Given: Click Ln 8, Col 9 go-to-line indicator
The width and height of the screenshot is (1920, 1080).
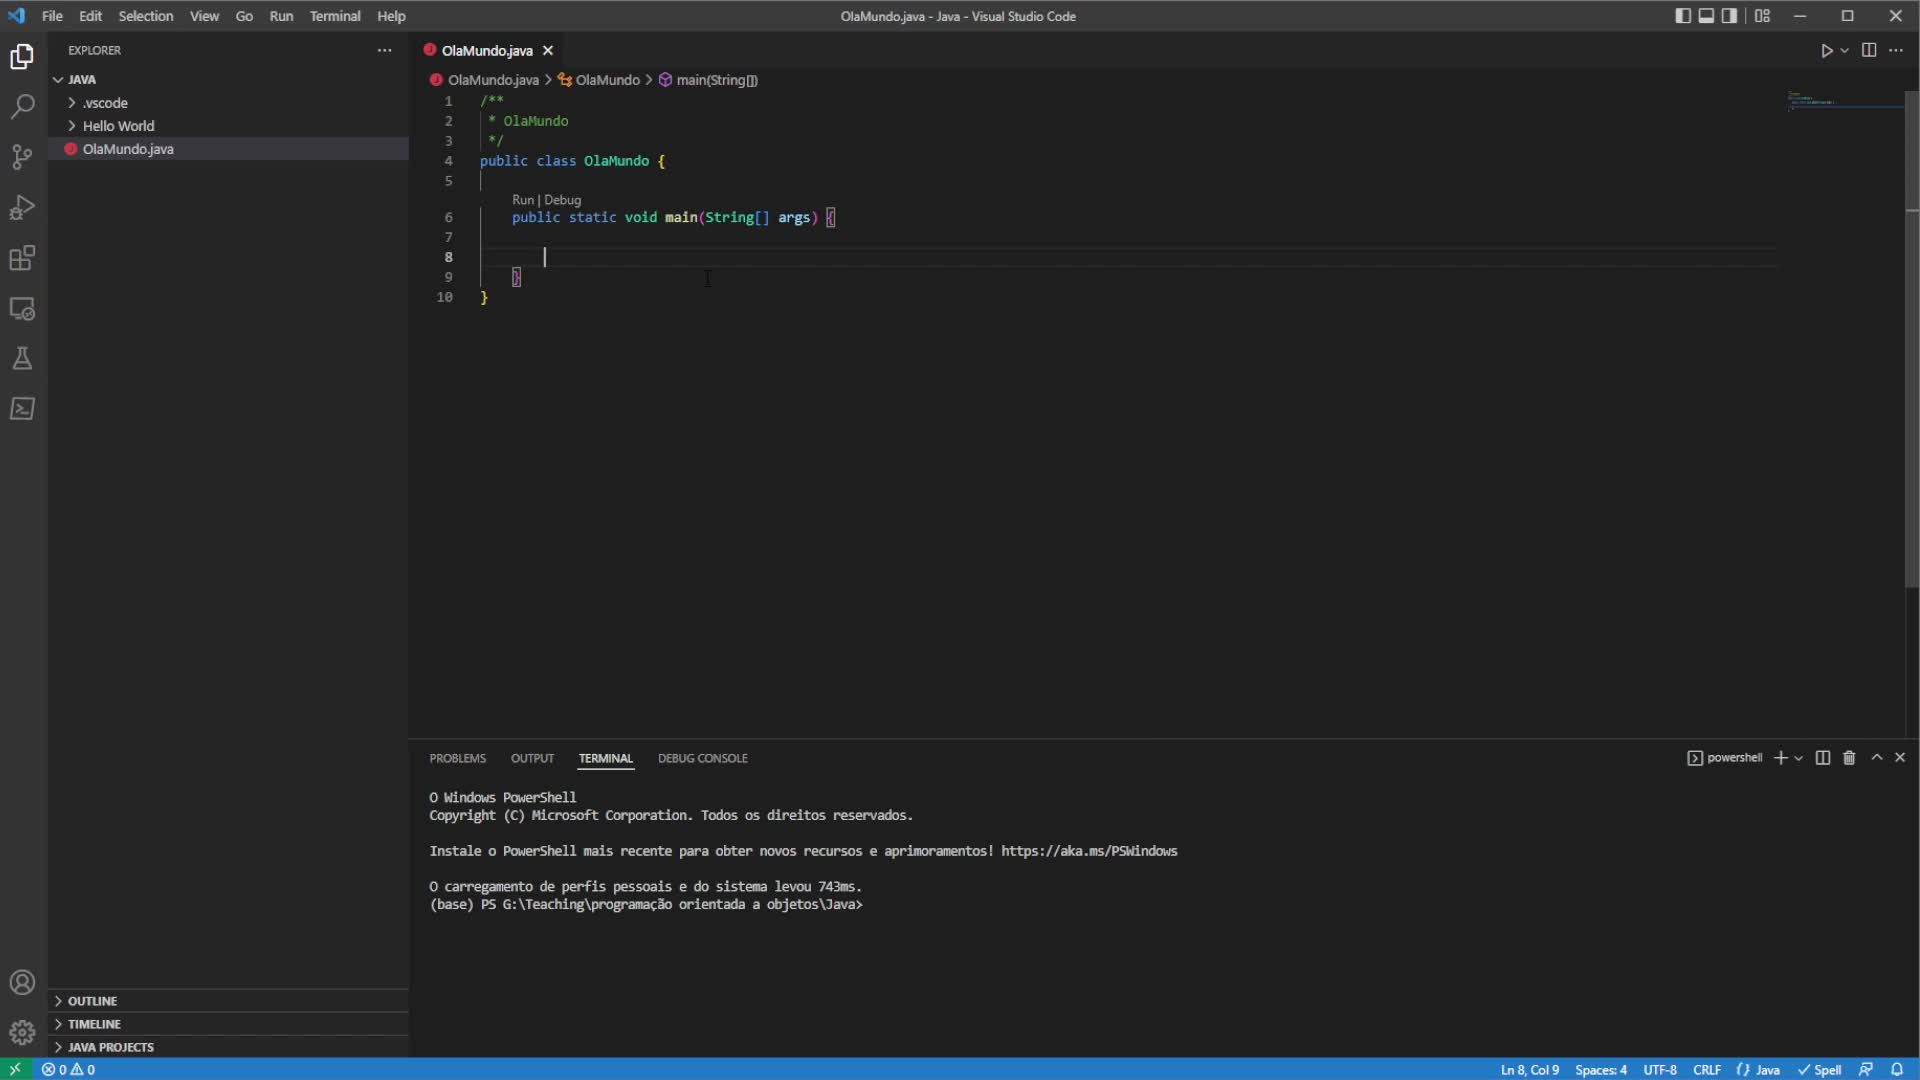Looking at the screenshot, I should coord(1529,1069).
